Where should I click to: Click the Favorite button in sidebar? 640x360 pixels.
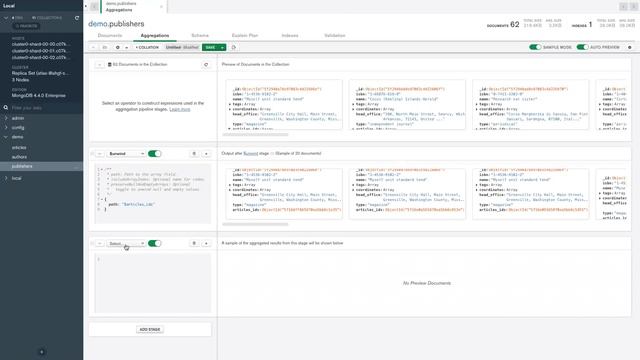tap(27, 26)
